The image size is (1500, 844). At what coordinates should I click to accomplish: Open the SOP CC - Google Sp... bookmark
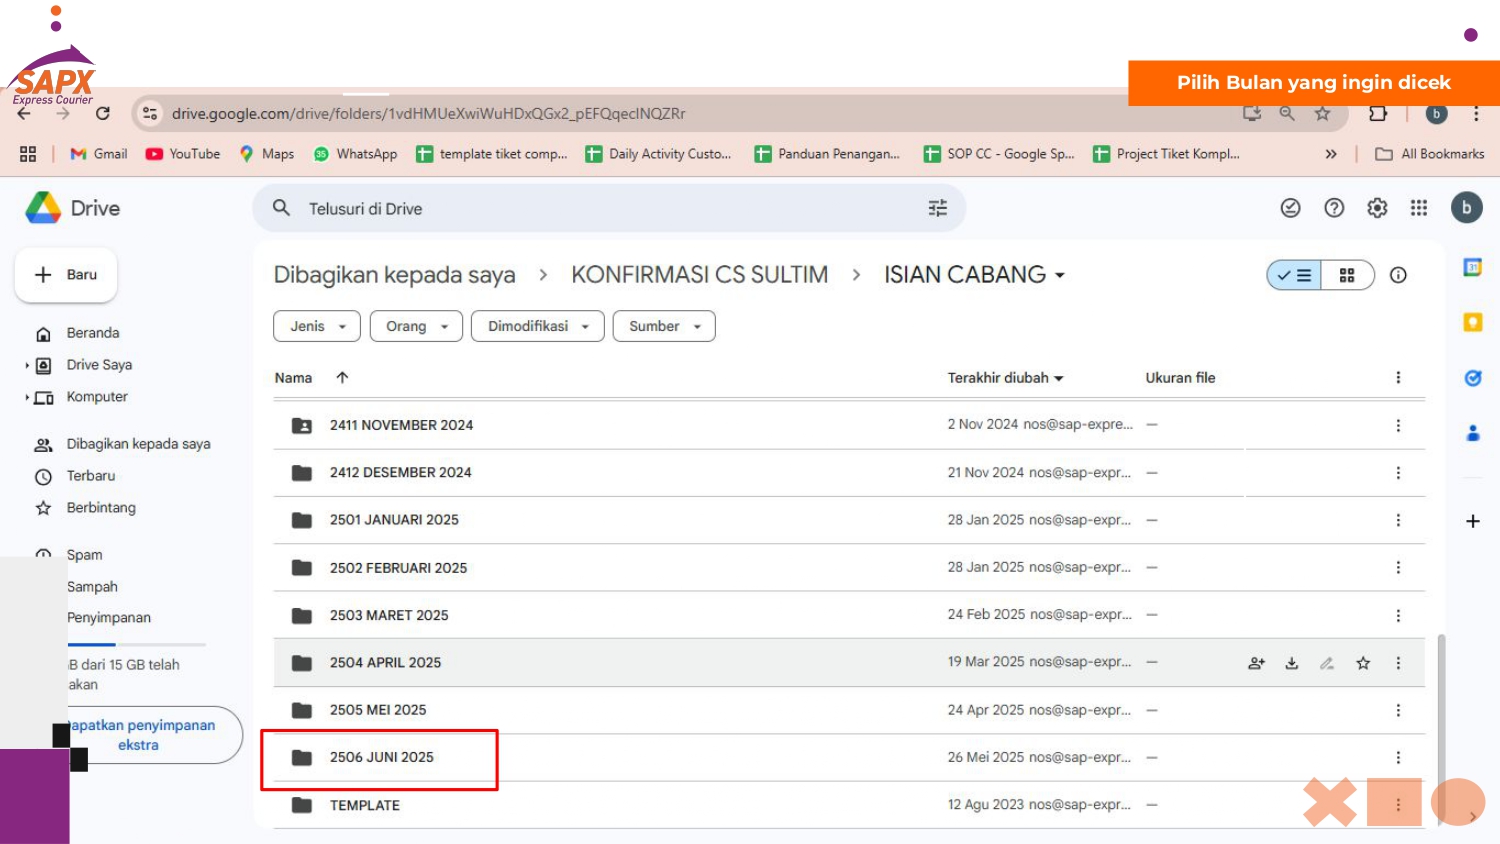(999, 154)
